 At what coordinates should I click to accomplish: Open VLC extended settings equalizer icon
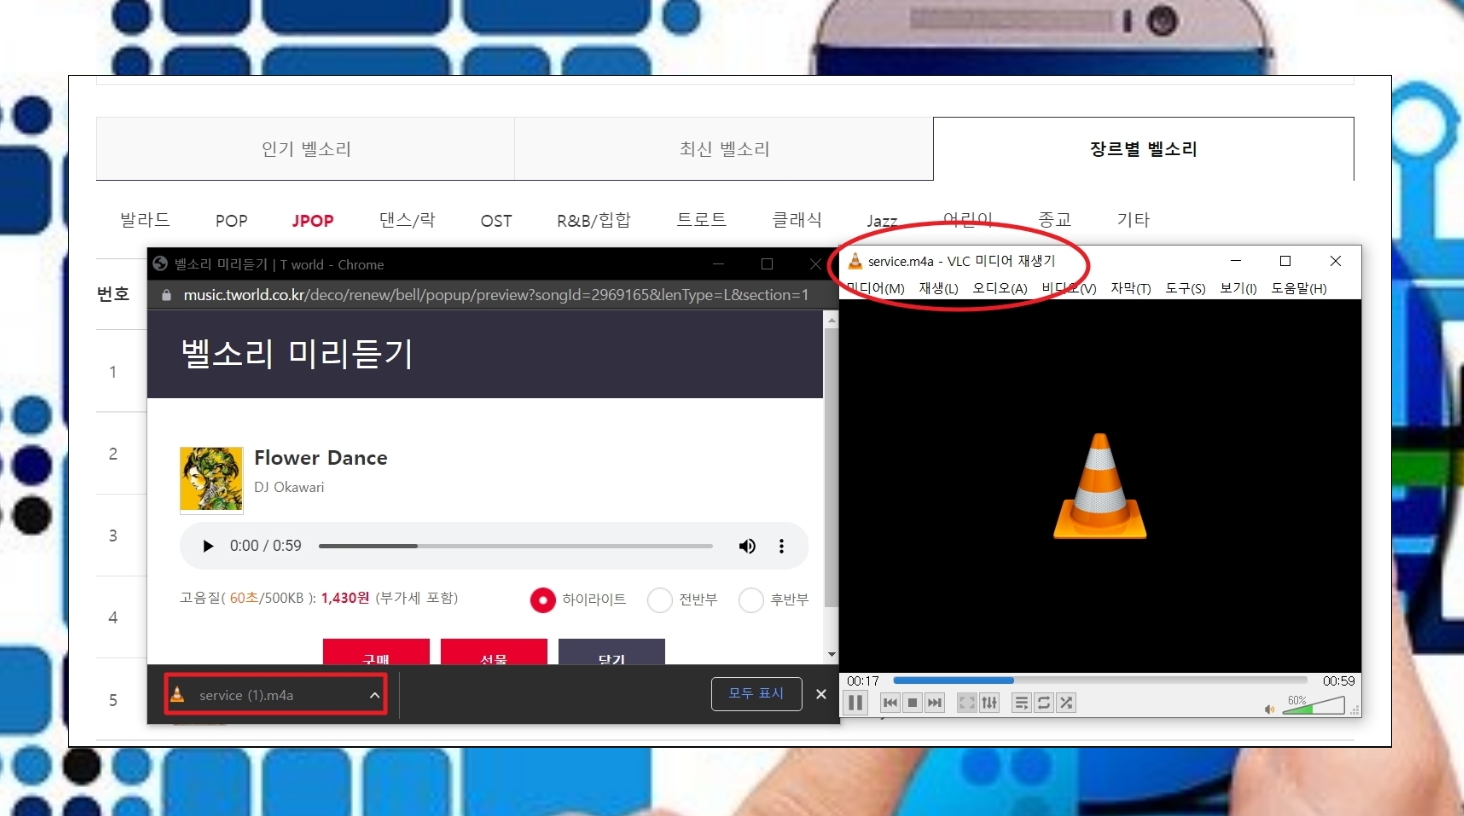click(x=989, y=703)
